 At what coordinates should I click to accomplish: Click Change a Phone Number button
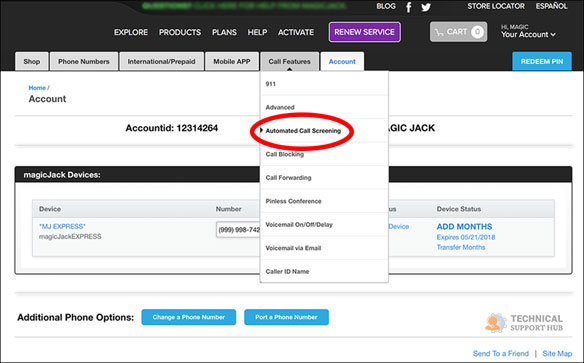point(188,317)
